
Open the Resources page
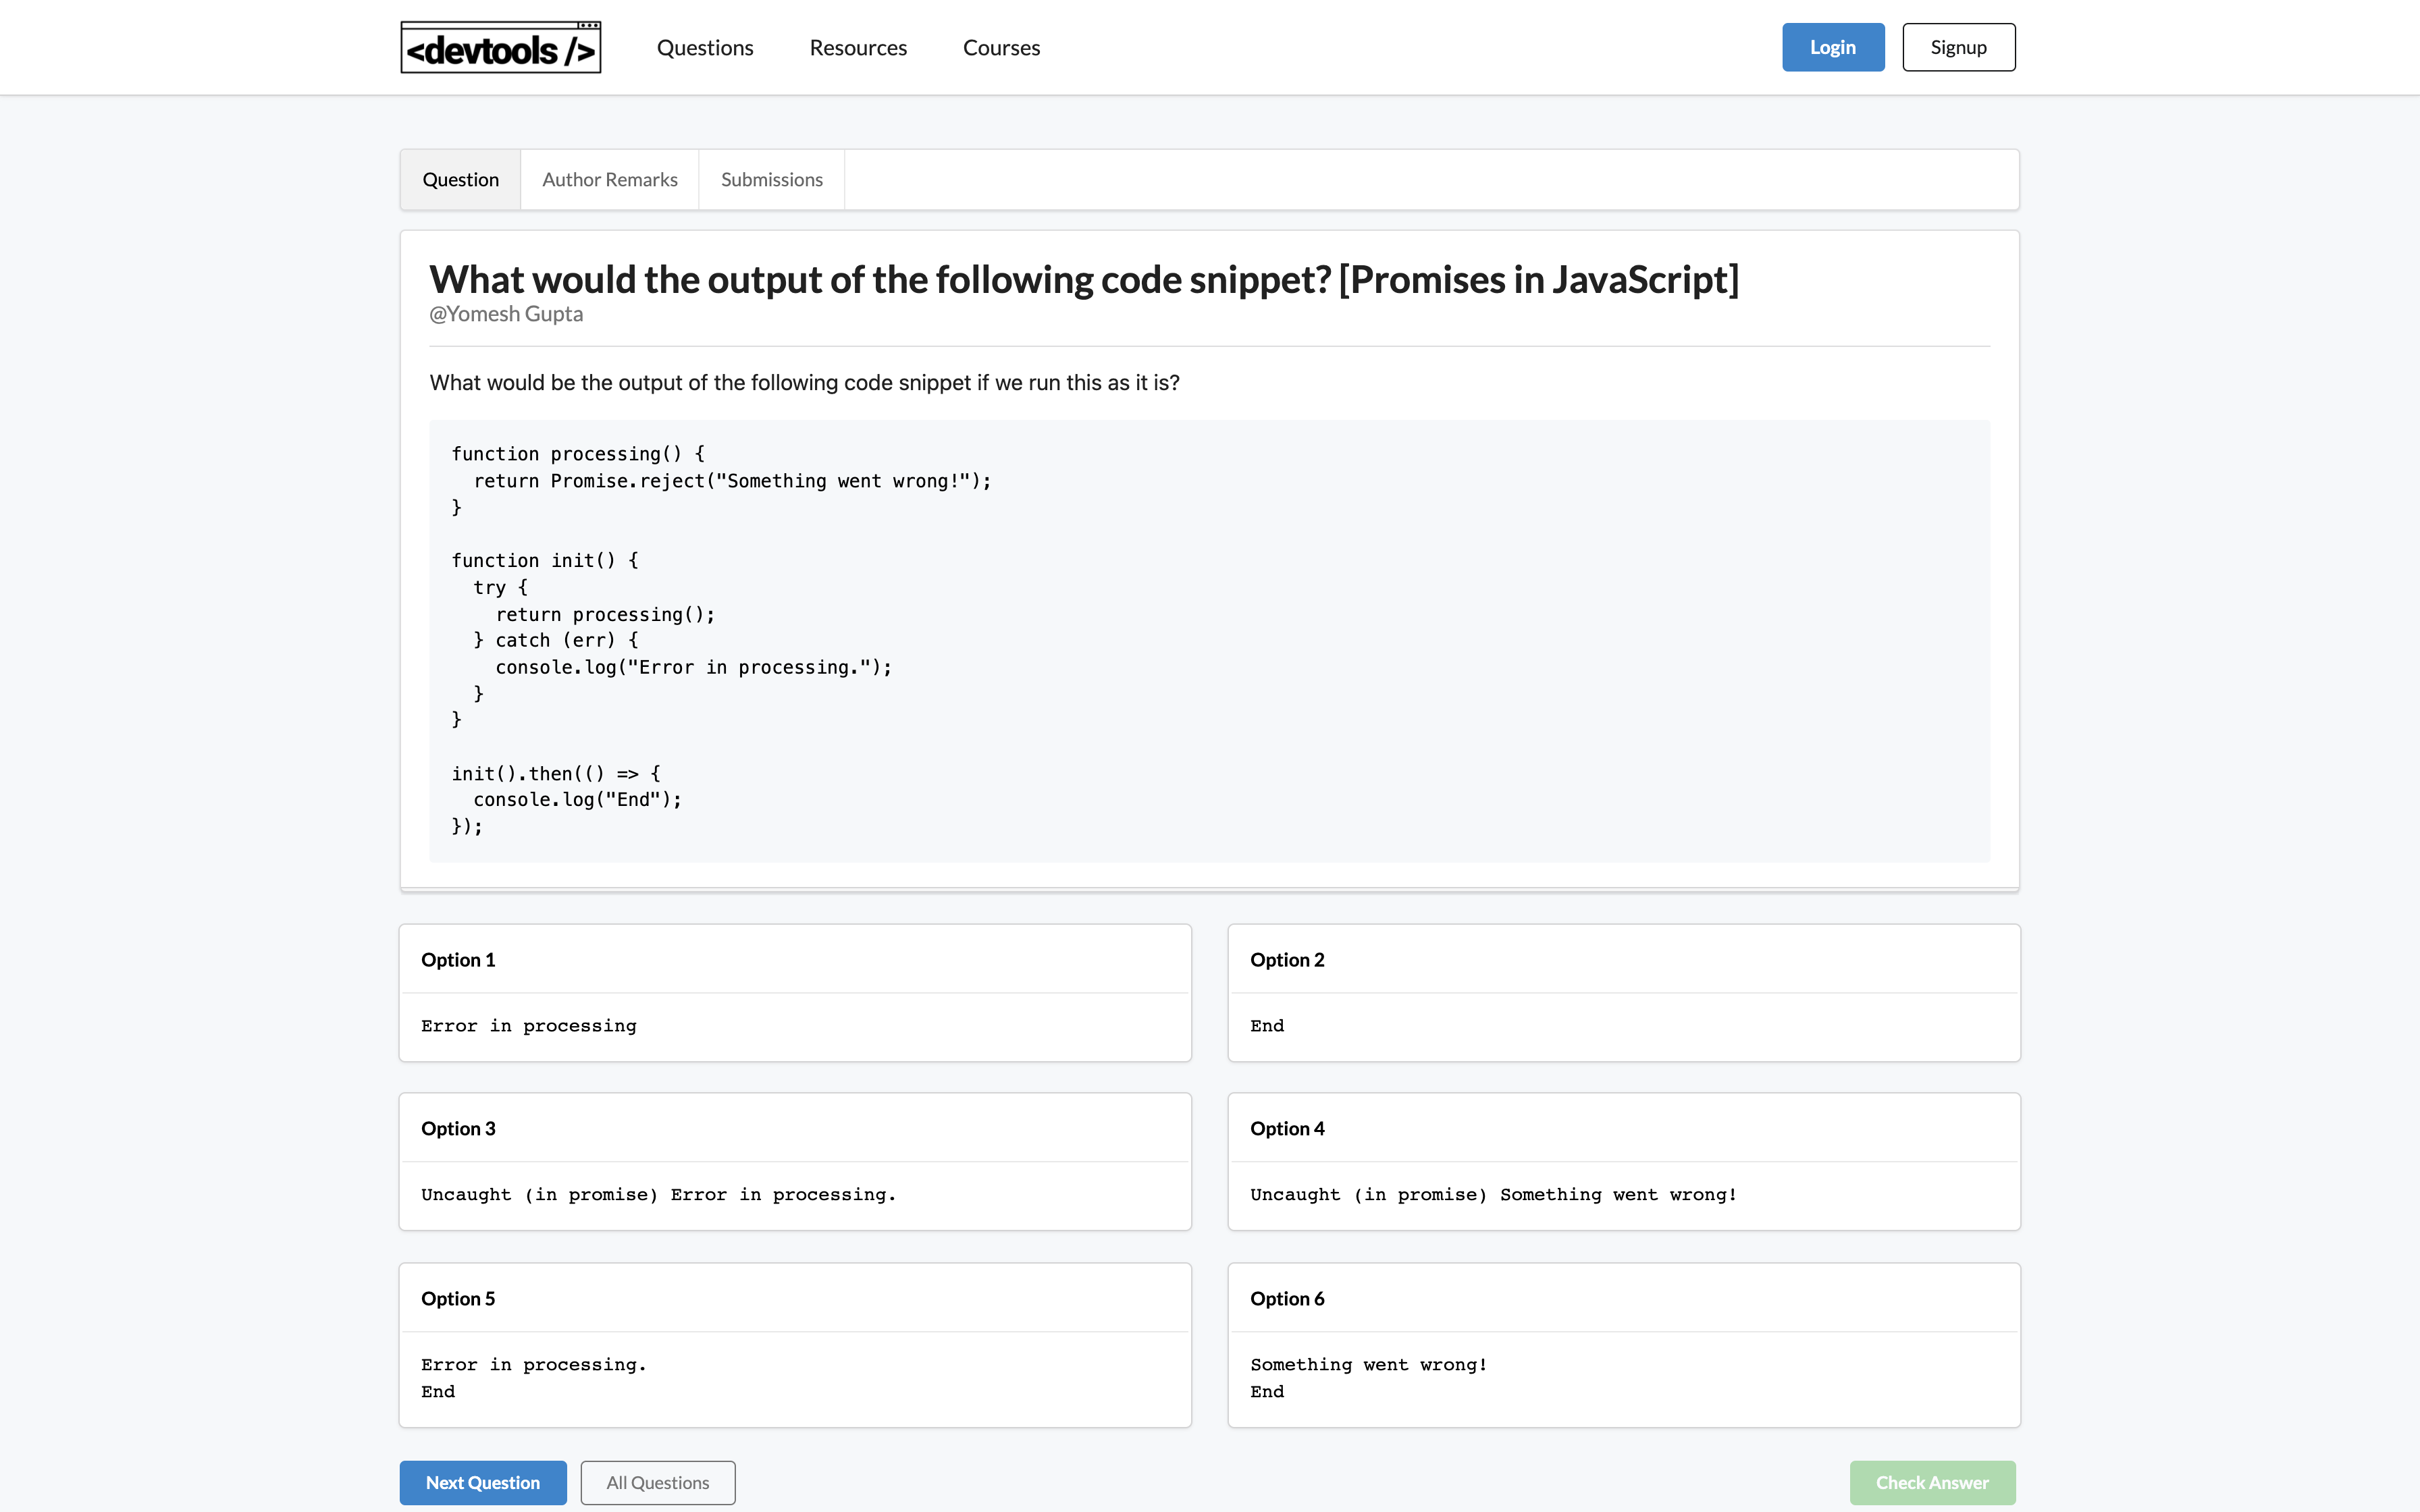coord(857,47)
